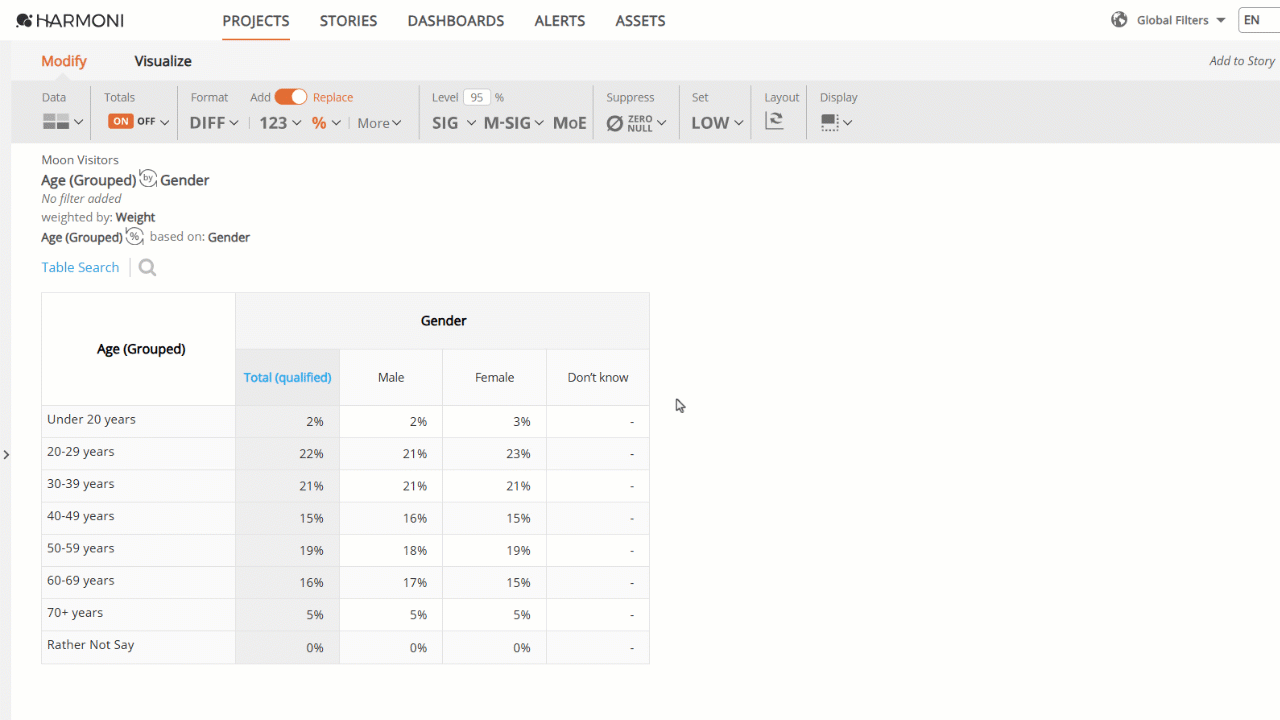
Task: Expand the left side panel arrow
Action: (6, 455)
